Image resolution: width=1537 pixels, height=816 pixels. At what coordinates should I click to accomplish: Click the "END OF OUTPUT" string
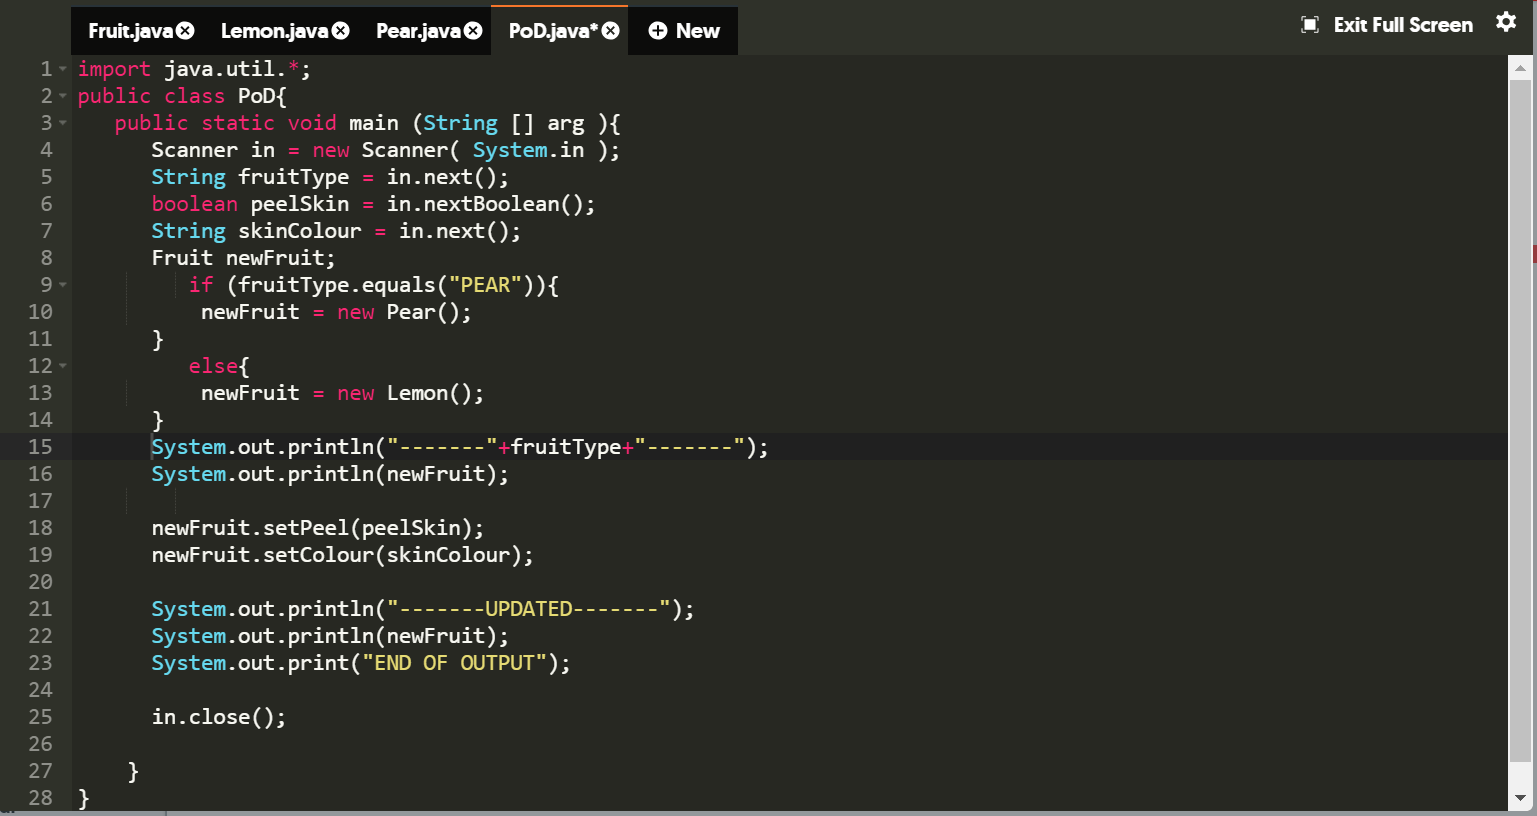(x=455, y=663)
